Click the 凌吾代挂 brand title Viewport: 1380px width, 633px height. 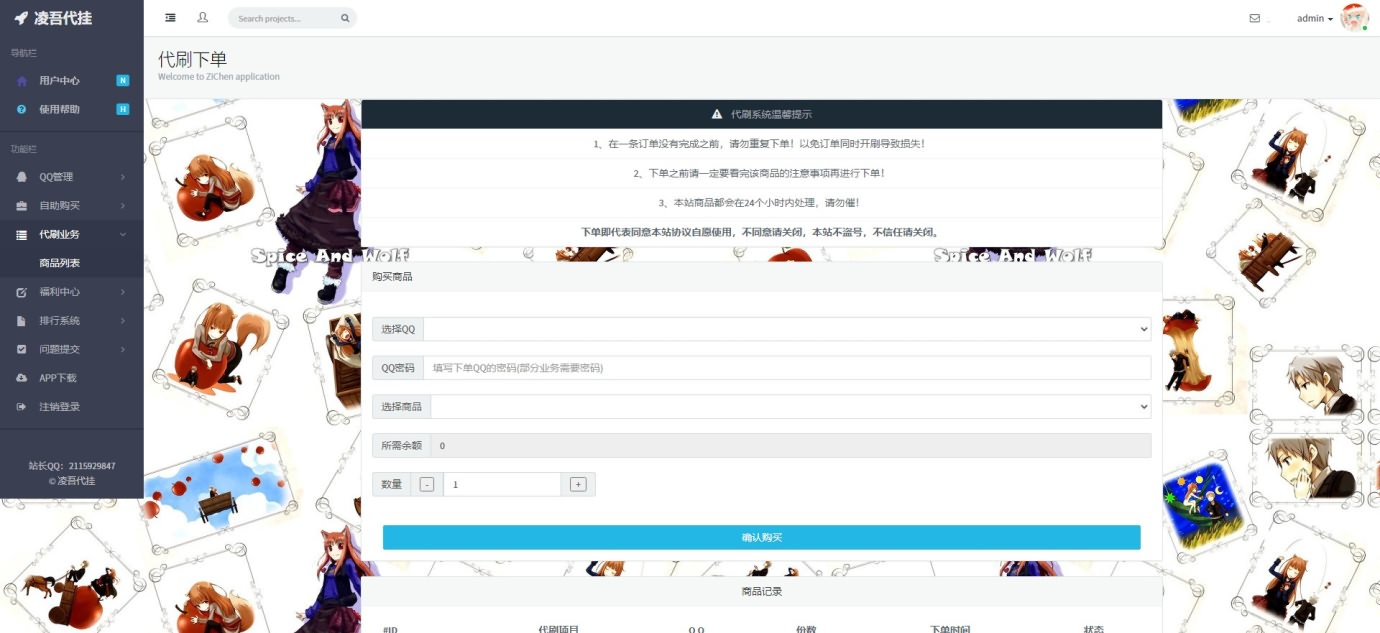(63, 18)
